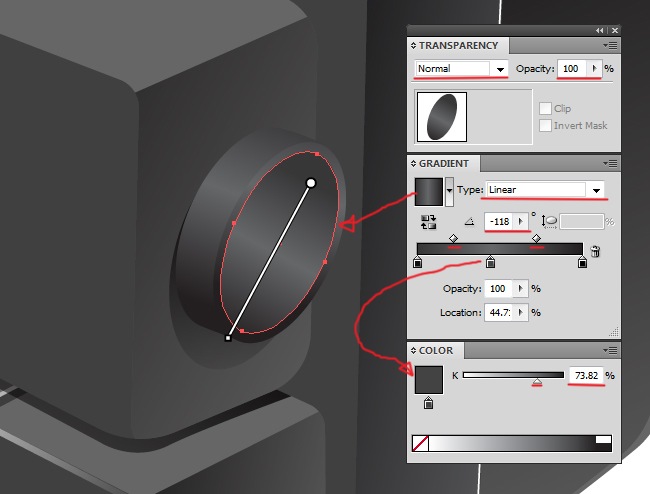Open the Gradient panel options menu

[x=611, y=164]
